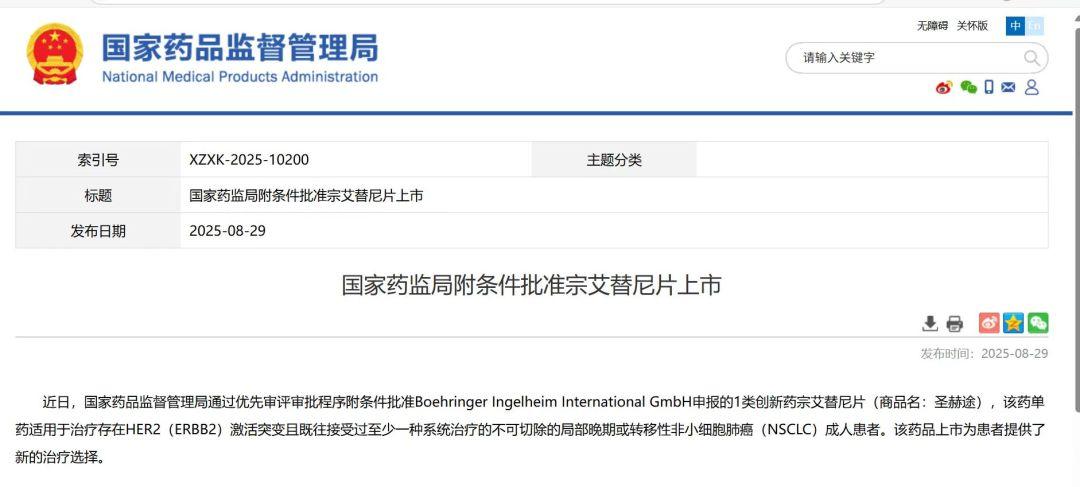
Task: Open the WeChat icon in header
Action: [968, 87]
